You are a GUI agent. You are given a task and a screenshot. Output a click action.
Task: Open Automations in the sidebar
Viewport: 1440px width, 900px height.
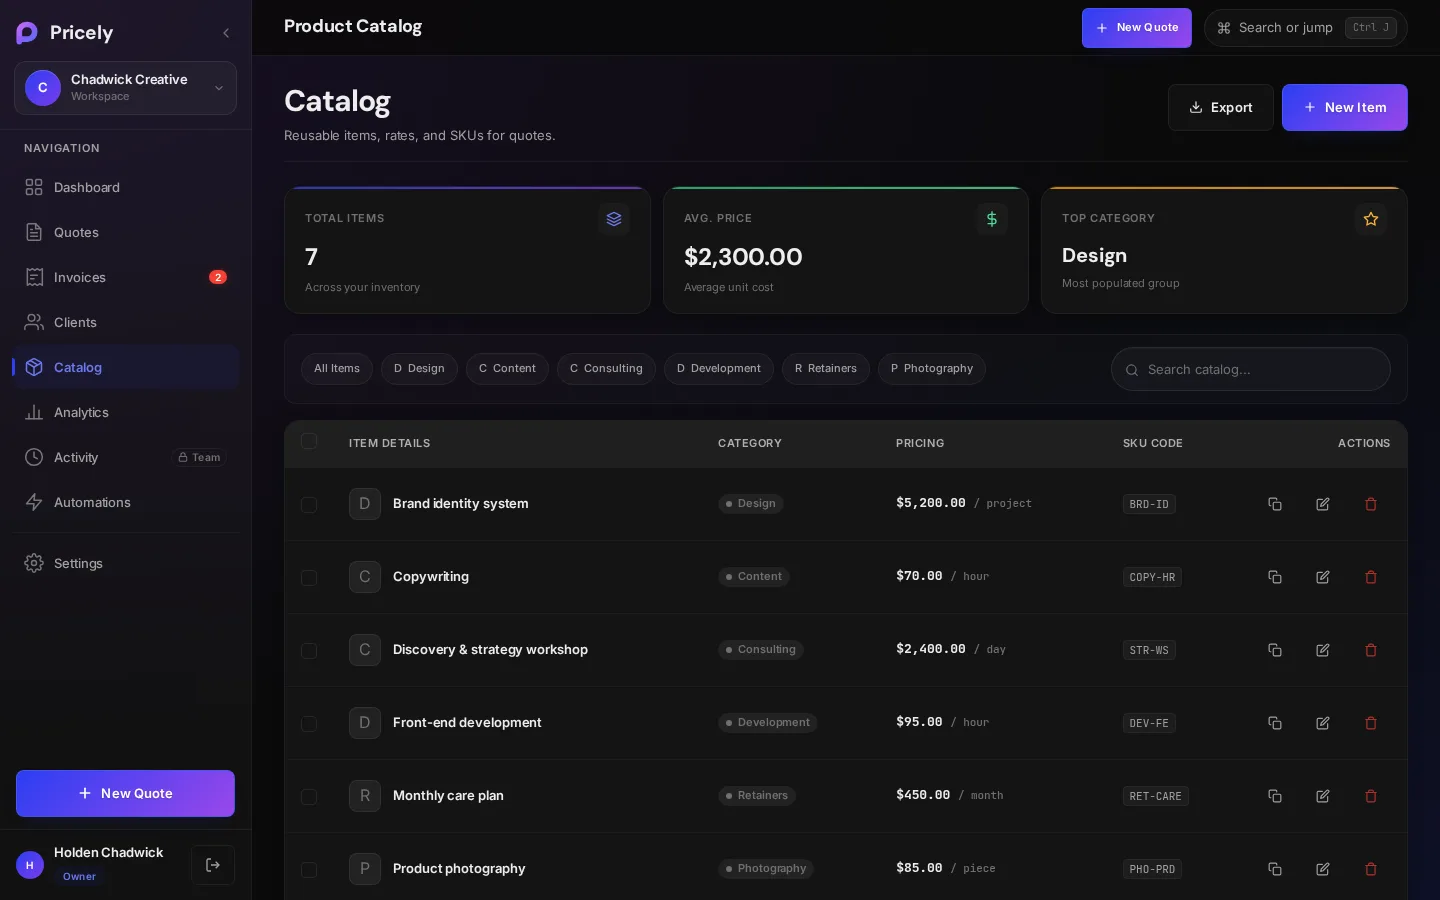tap(126, 502)
